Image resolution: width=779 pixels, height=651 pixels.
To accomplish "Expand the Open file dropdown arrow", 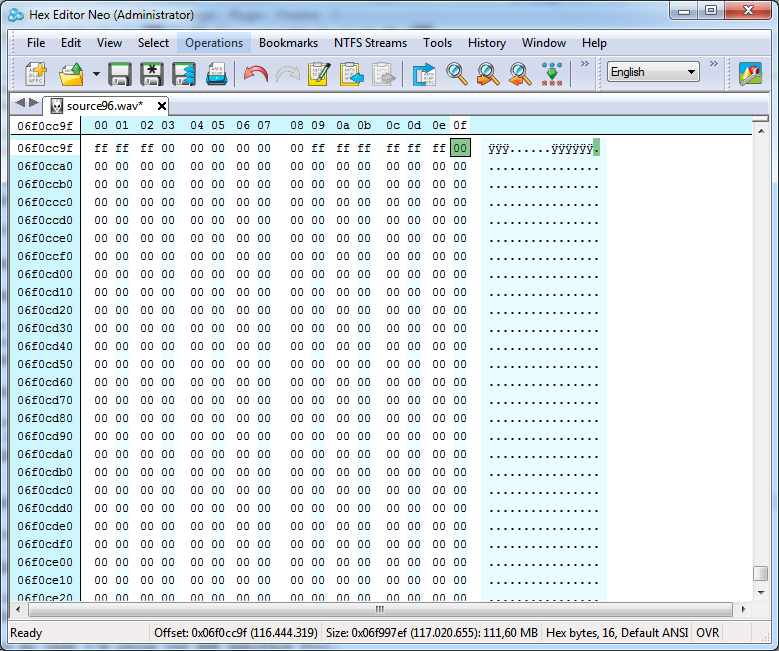I will click(96, 74).
